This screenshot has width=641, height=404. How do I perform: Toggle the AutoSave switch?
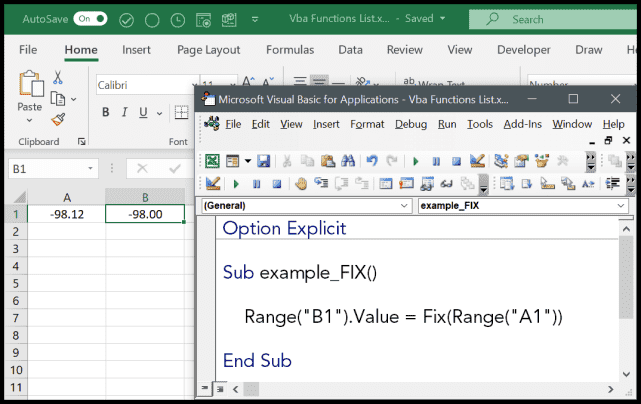[x=91, y=19]
